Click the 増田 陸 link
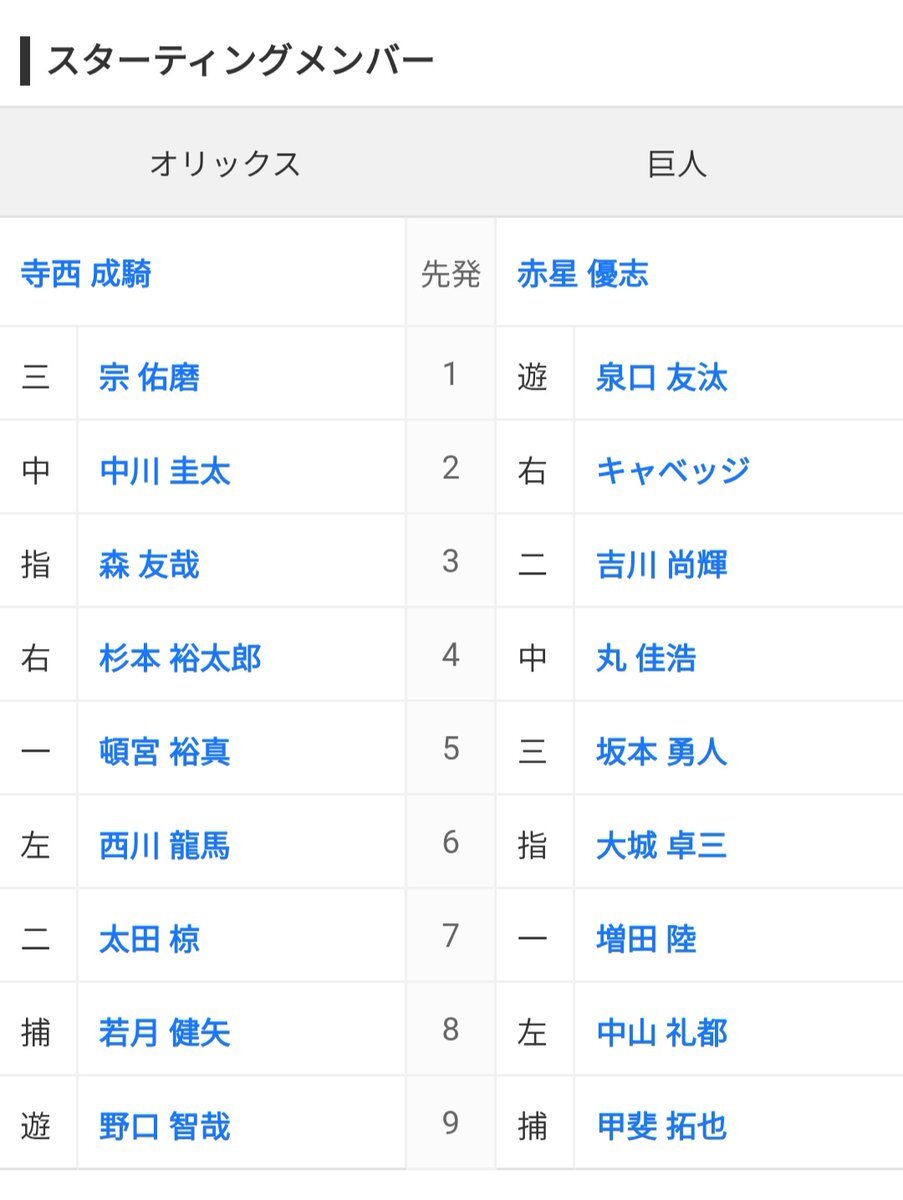This screenshot has width=903, height=1200. (x=646, y=939)
